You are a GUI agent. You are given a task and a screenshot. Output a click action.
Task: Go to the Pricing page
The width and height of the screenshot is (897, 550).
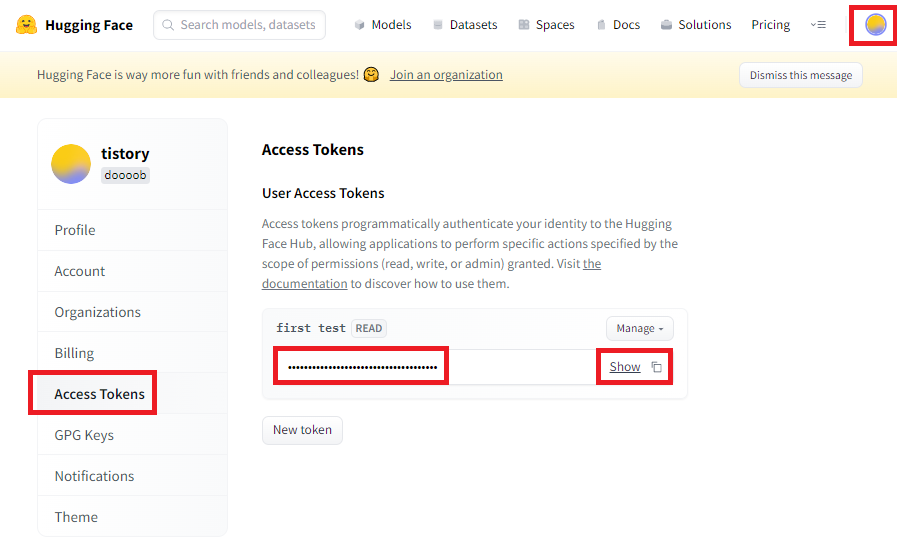(771, 25)
